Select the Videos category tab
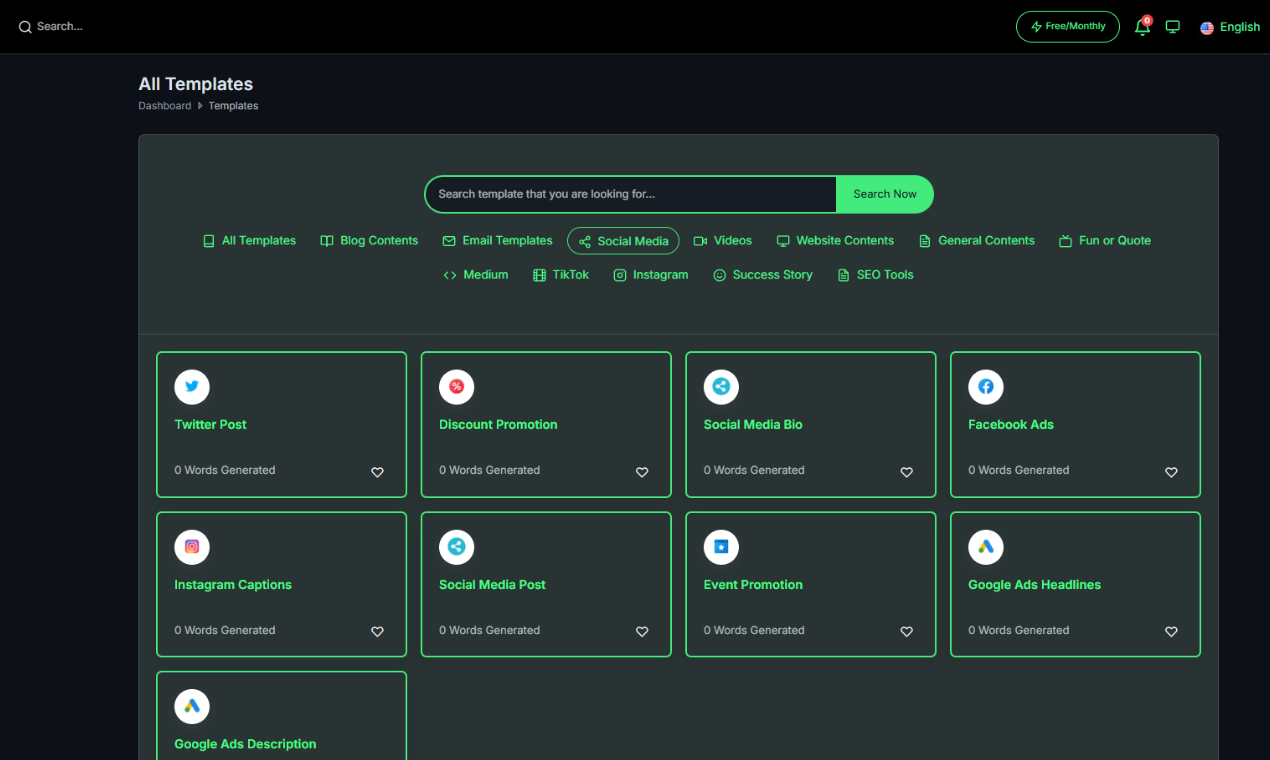Viewport: 1270px width, 760px height. coord(722,241)
